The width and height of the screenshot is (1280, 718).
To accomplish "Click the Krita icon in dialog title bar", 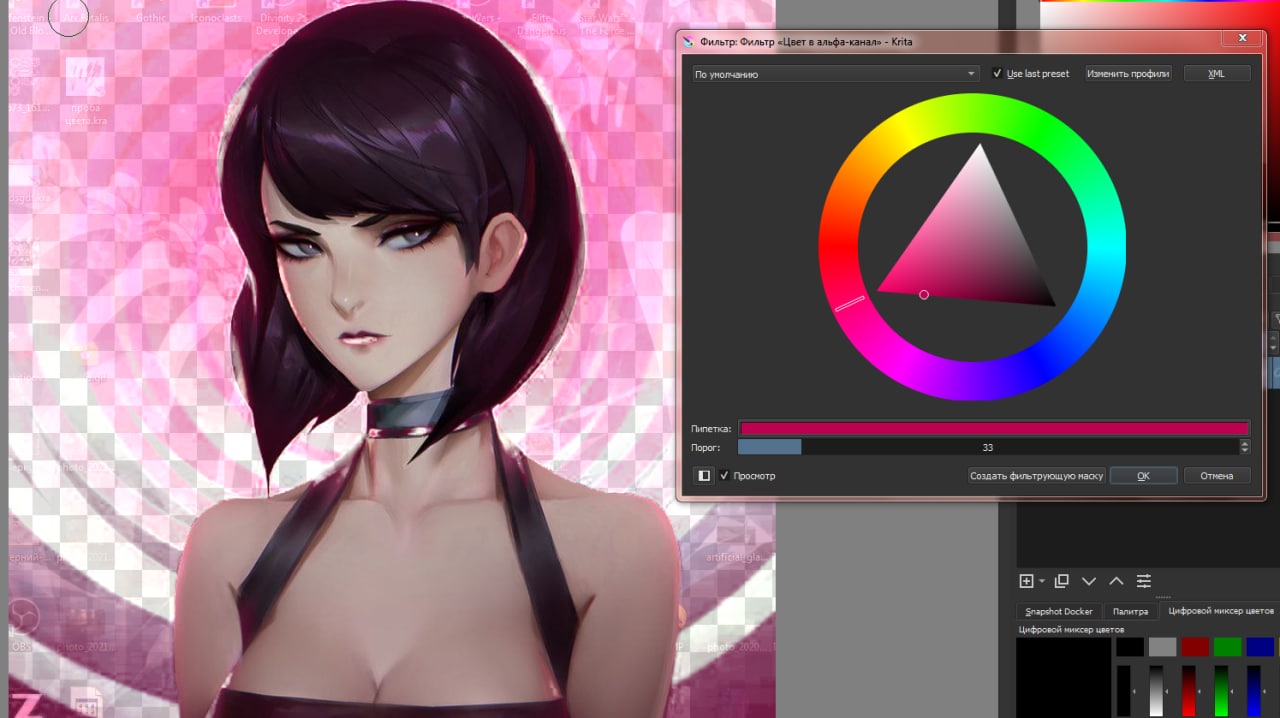I will click(688, 42).
